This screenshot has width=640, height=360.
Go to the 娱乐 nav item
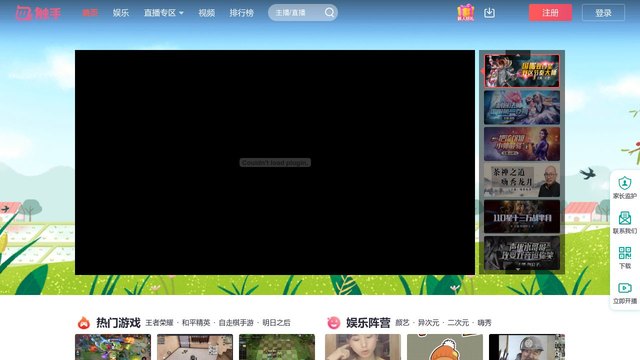(121, 13)
